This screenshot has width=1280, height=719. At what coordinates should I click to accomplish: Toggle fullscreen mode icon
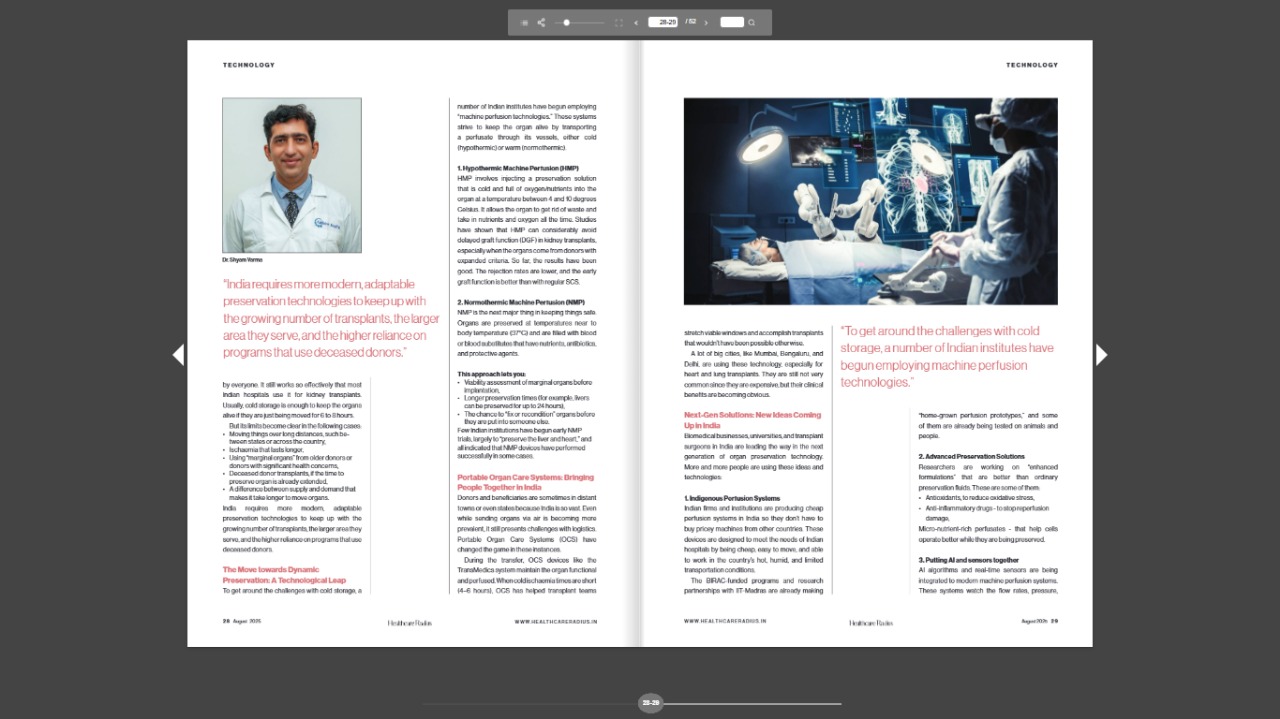click(x=618, y=22)
